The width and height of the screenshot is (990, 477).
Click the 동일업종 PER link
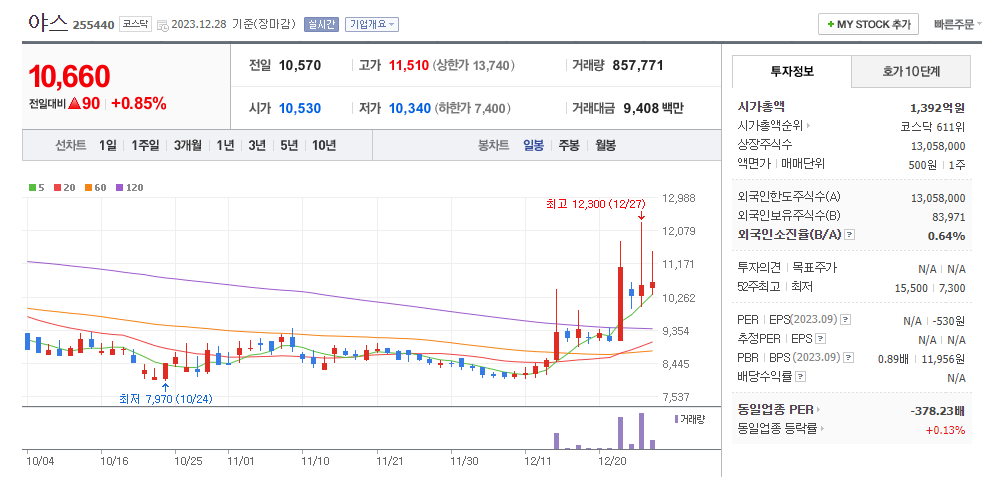click(x=775, y=410)
